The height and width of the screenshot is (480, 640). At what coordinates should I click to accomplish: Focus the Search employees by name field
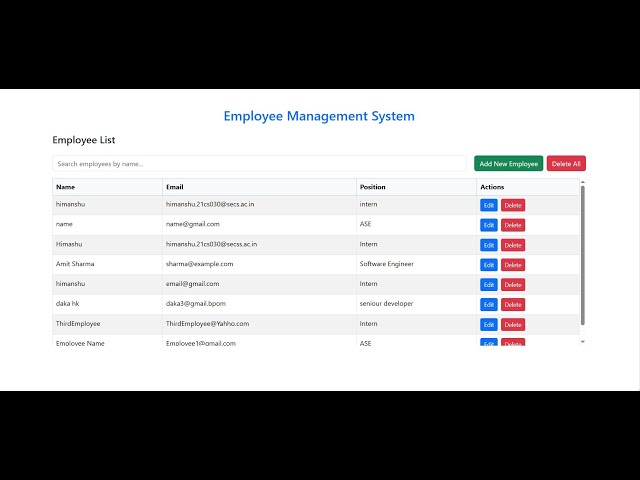[259, 164]
